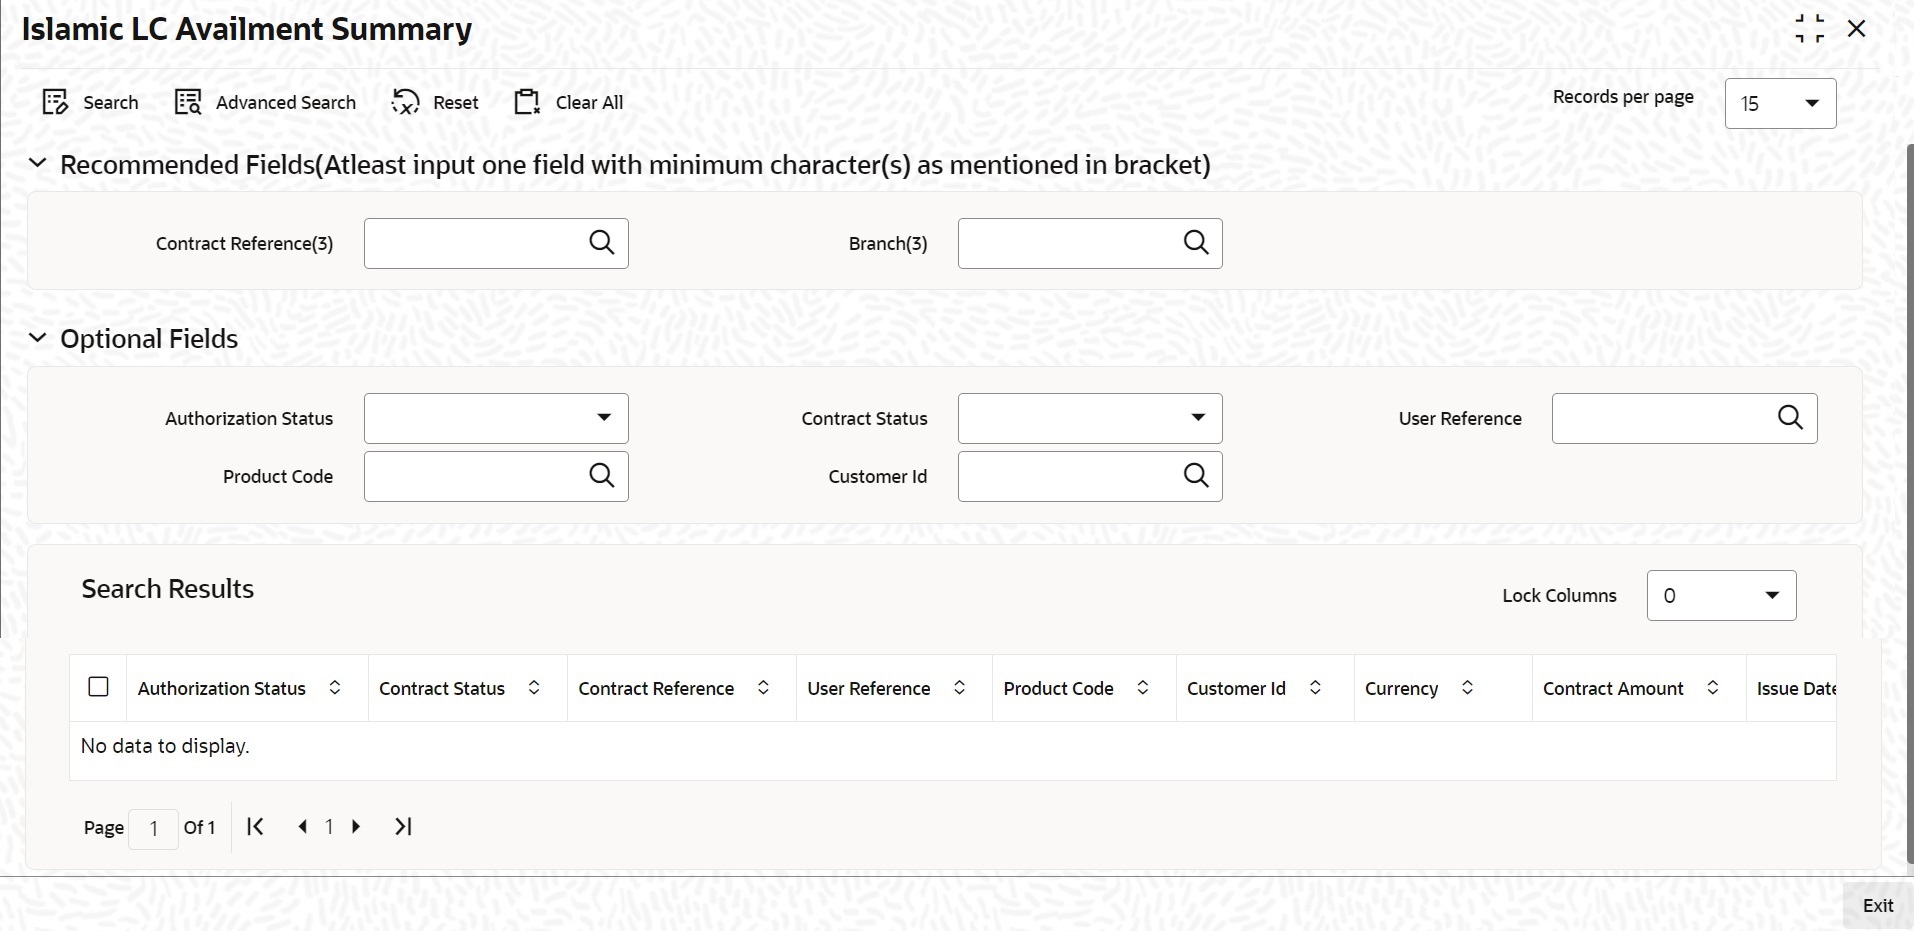Sort by the Contract Reference column
The height and width of the screenshot is (931, 1914).
(x=763, y=688)
